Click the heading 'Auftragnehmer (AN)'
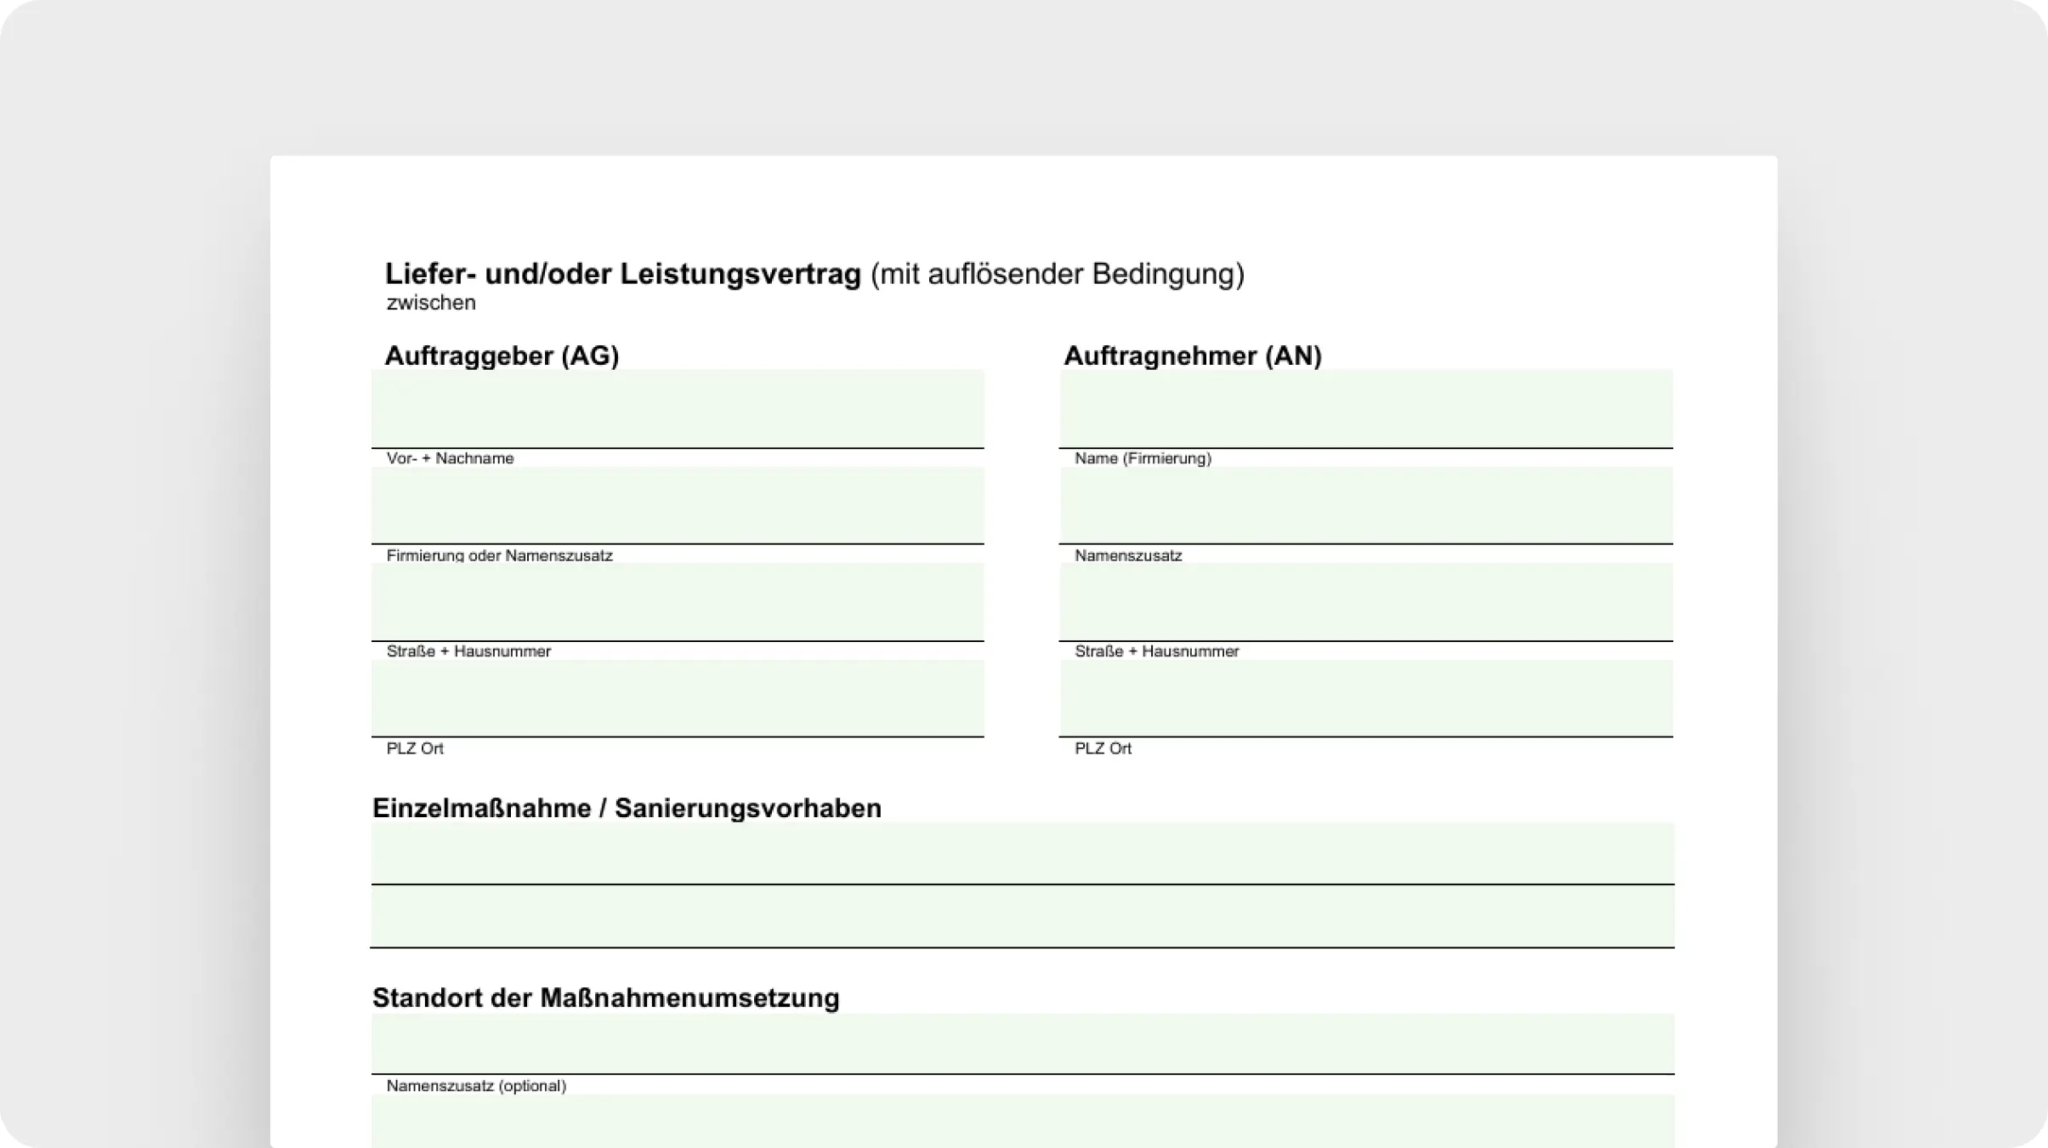 coord(1193,356)
